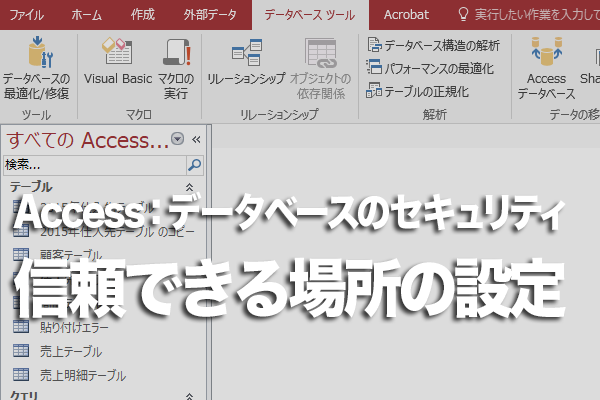
Task: Click table icon beside 顧客テーブル
Action: (21, 254)
